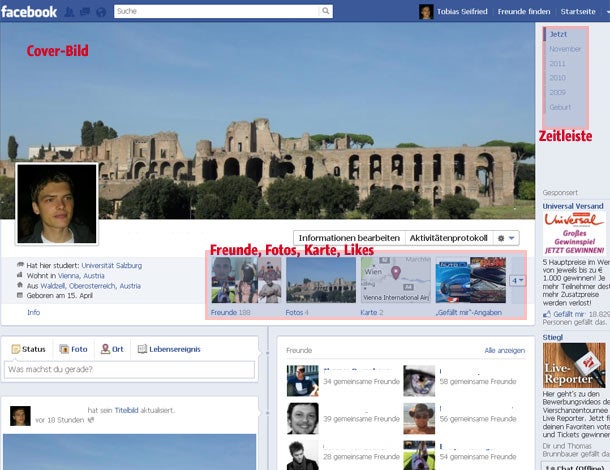Expand the '4' more sections dropdown

pyautogui.click(x=517, y=280)
